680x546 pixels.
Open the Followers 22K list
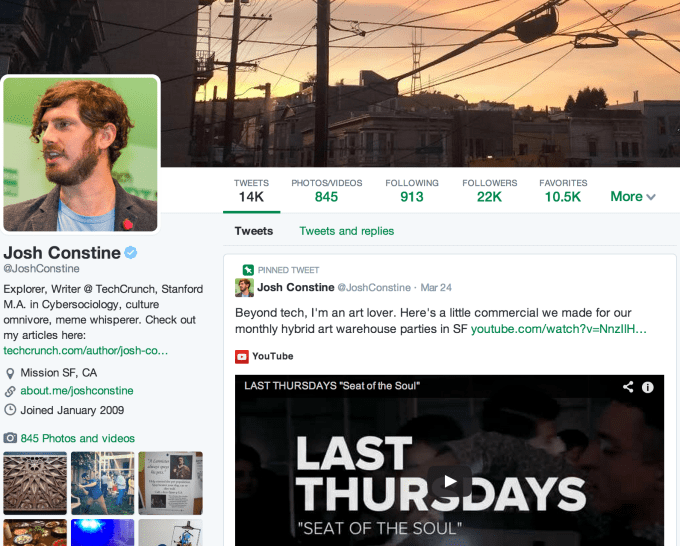(x=490, y=191)
